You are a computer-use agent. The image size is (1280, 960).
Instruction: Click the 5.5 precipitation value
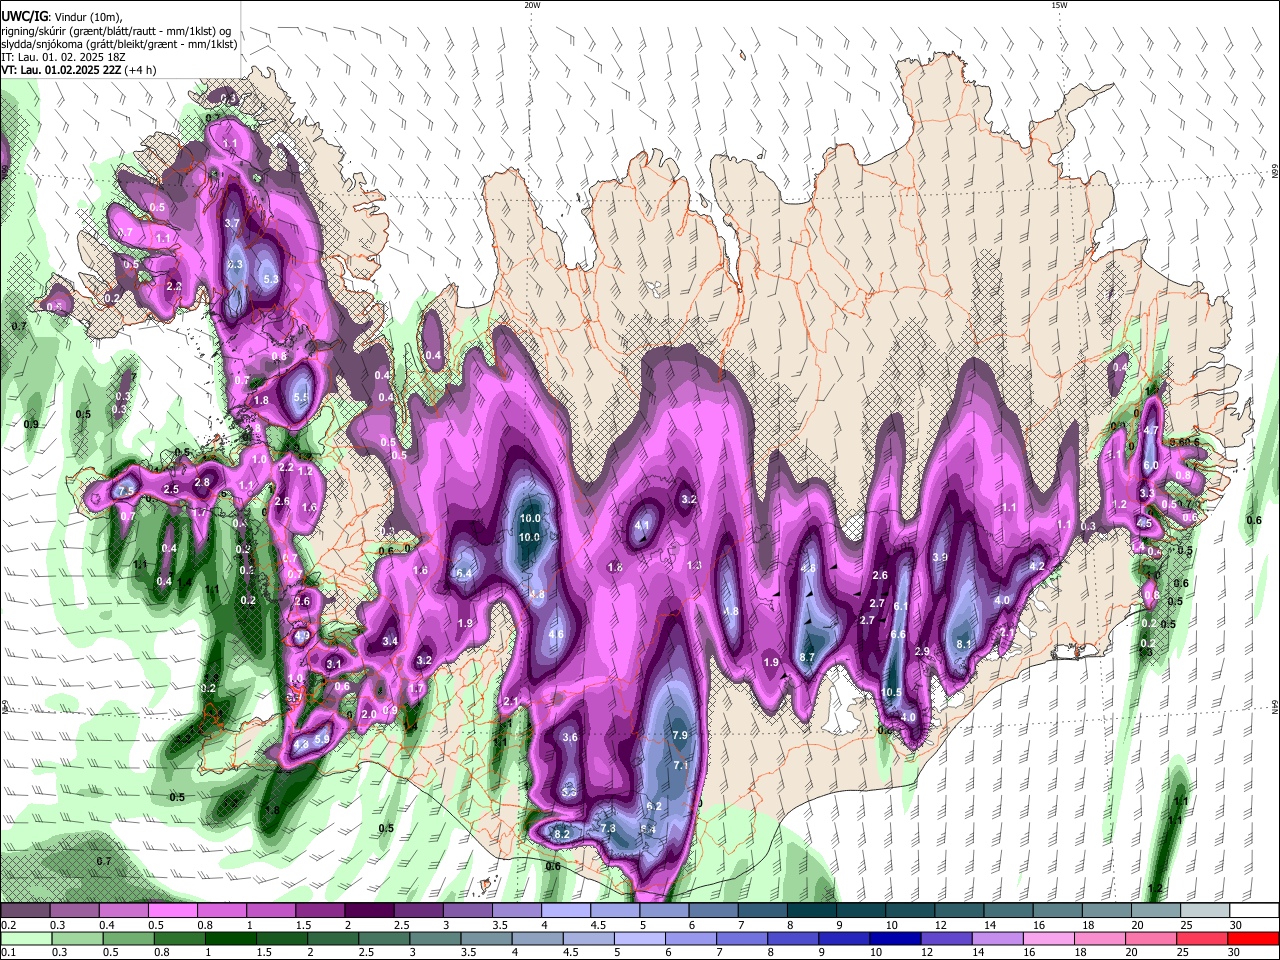click(x=301, y=396)
